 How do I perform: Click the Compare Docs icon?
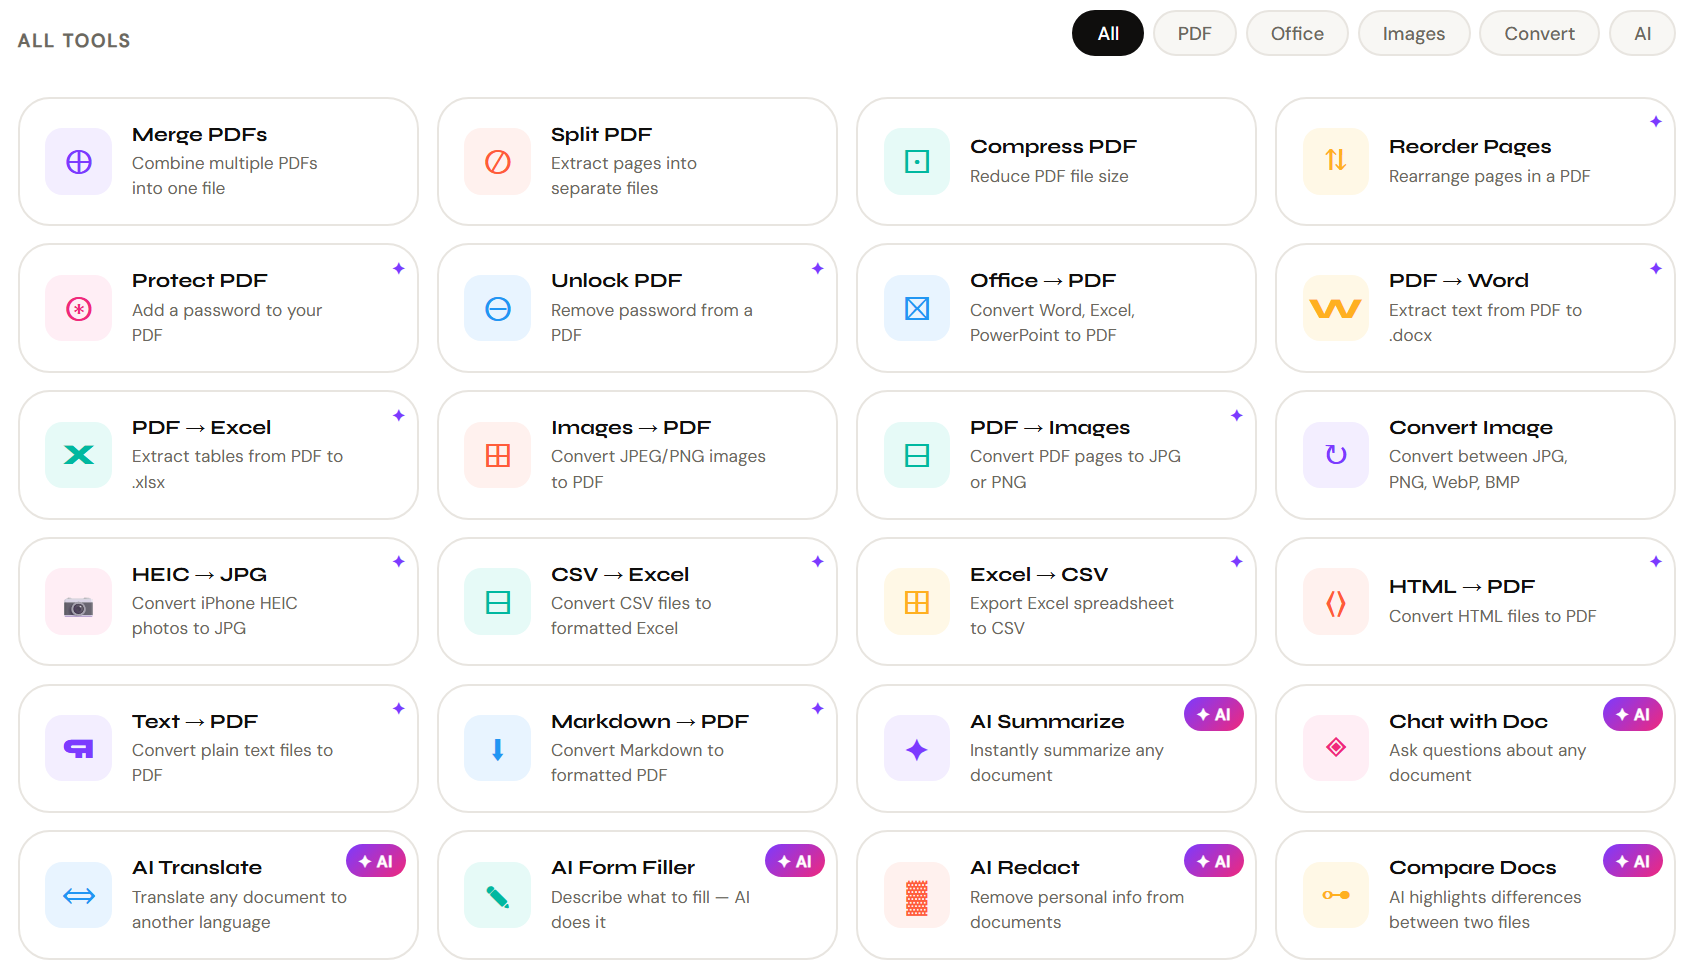pos(1336,895)
